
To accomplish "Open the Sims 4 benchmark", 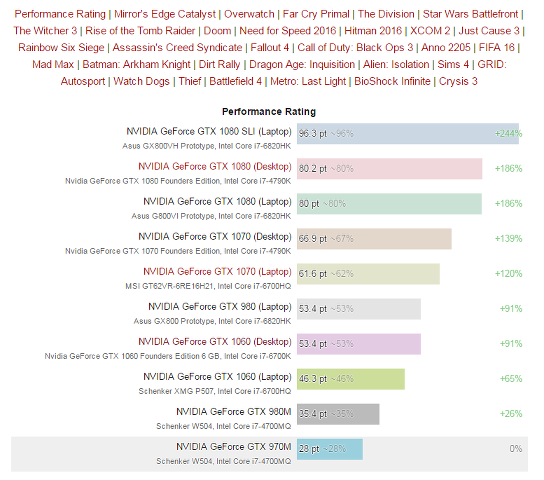I will click(x=453, y=65).
